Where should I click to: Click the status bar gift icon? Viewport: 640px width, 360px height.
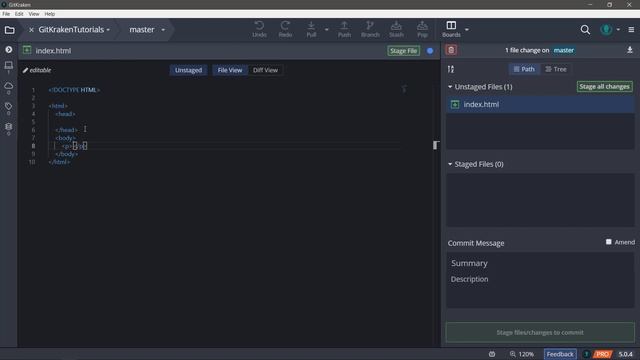(492, 354)
